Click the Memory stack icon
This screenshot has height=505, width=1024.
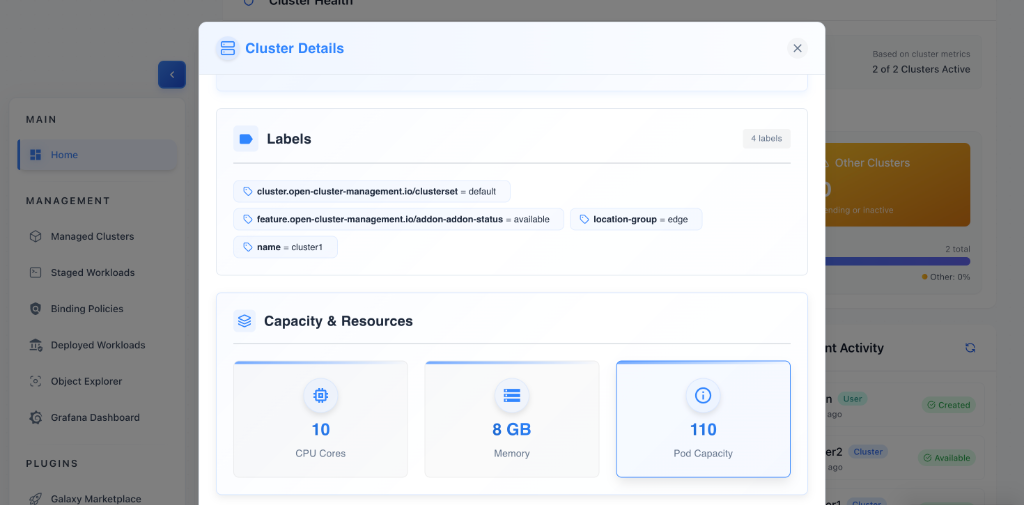pos(512,396)
